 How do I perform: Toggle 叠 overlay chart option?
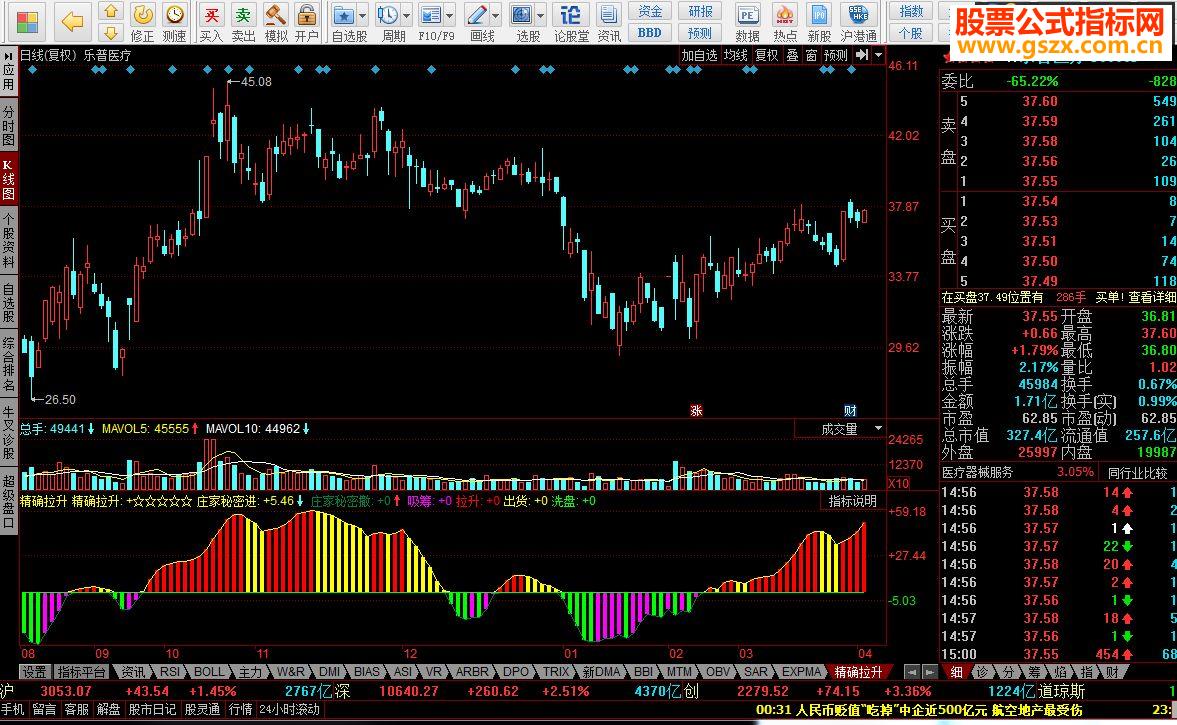tap(792, 56)
